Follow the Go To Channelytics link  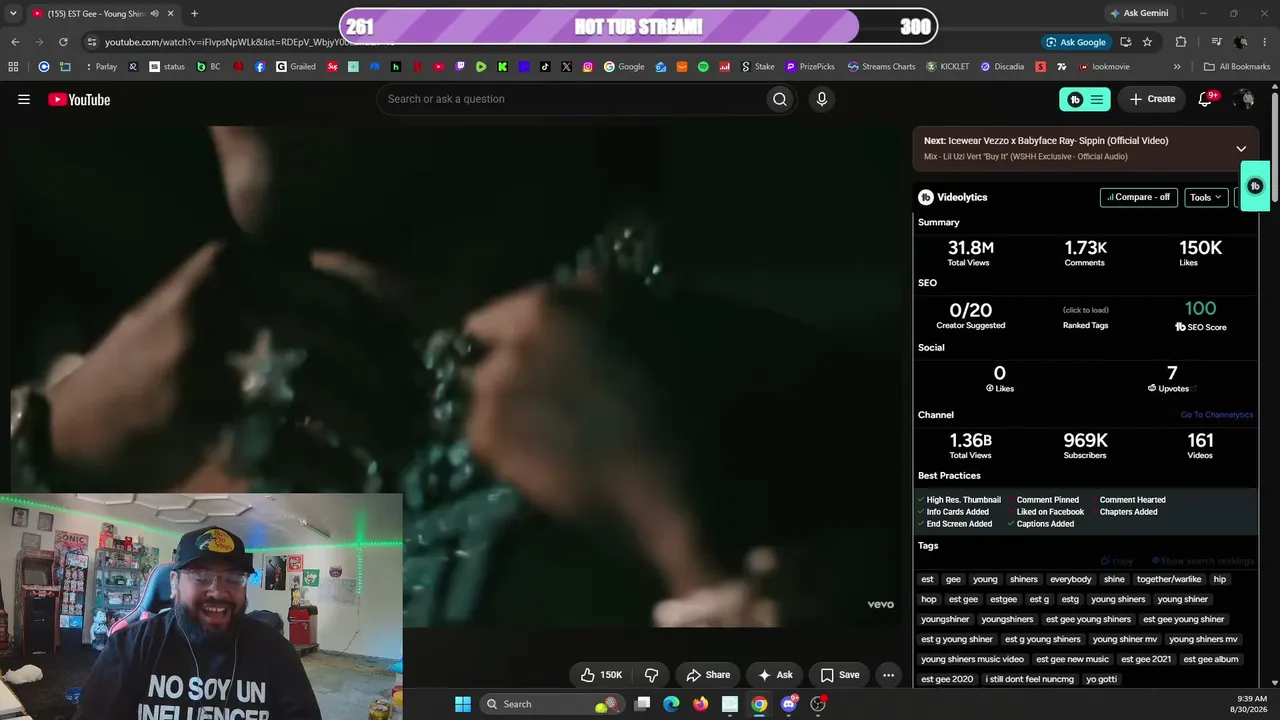click(1217, 415)
